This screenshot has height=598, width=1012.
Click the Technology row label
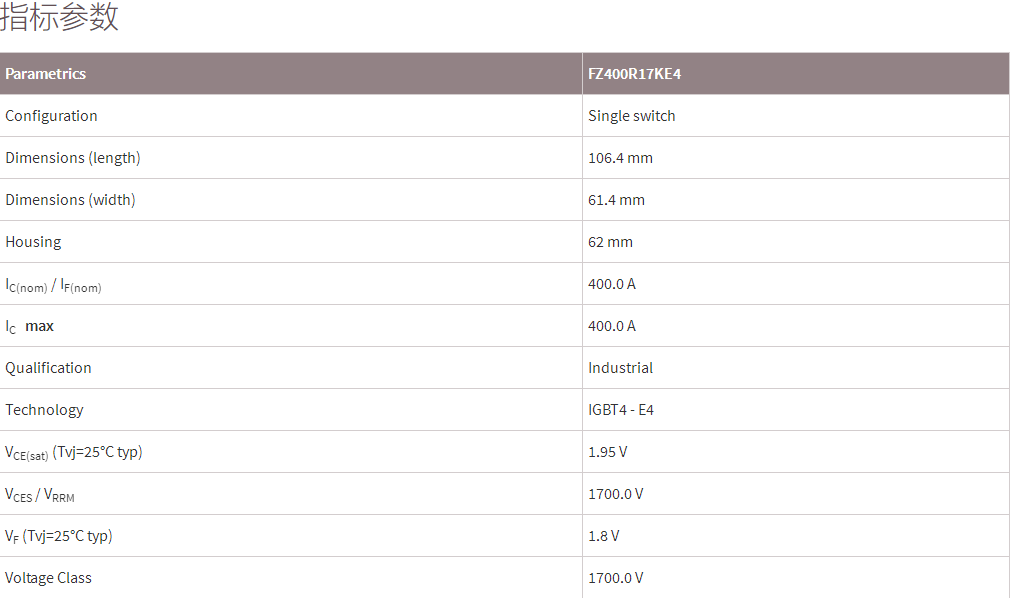point(44,410)
